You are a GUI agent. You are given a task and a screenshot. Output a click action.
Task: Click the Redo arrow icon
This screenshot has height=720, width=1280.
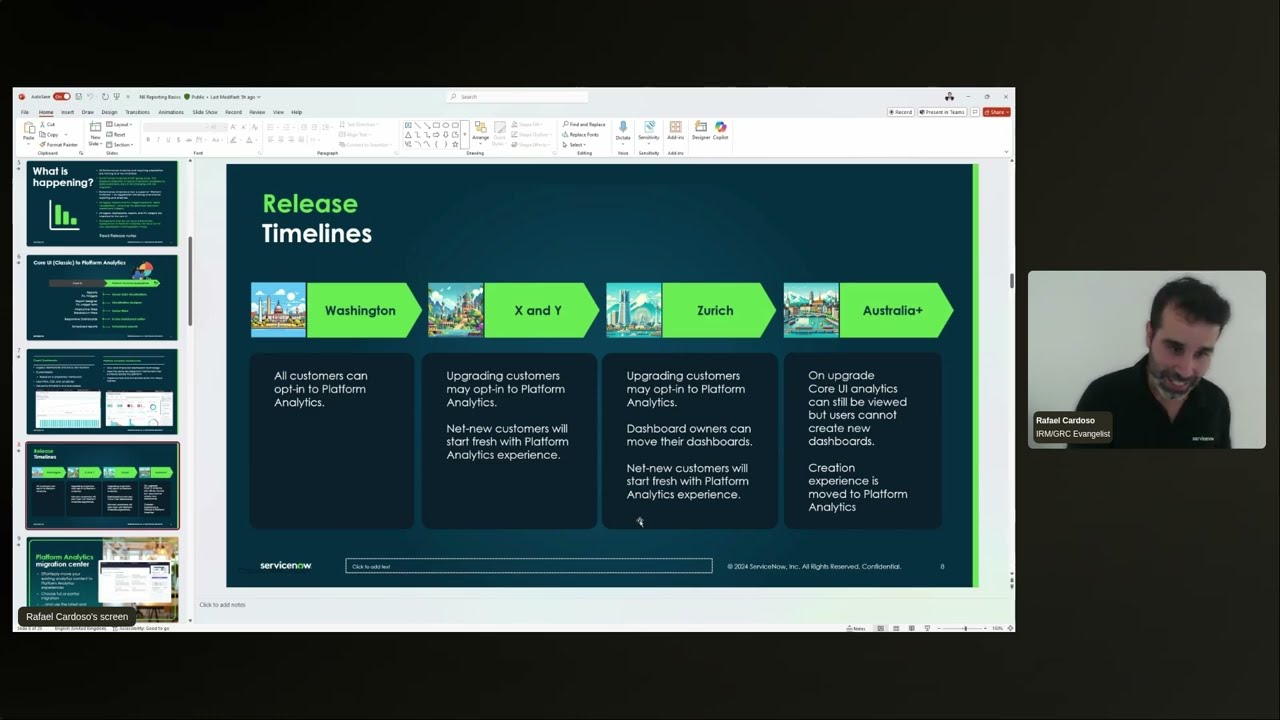click(105, 97)
